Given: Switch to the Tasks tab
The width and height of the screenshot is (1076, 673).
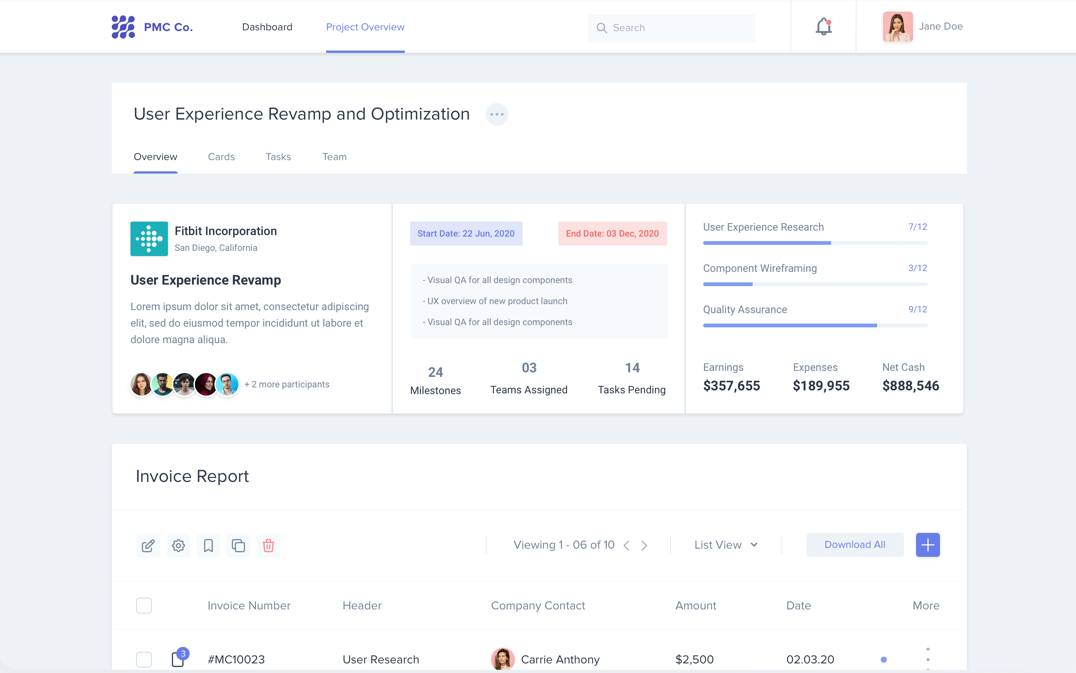Looking at the screenshot, I should (278, 156).
